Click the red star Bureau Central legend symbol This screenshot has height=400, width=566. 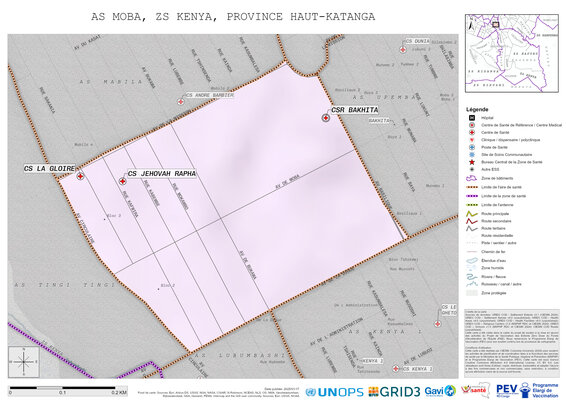coord(471,162)
